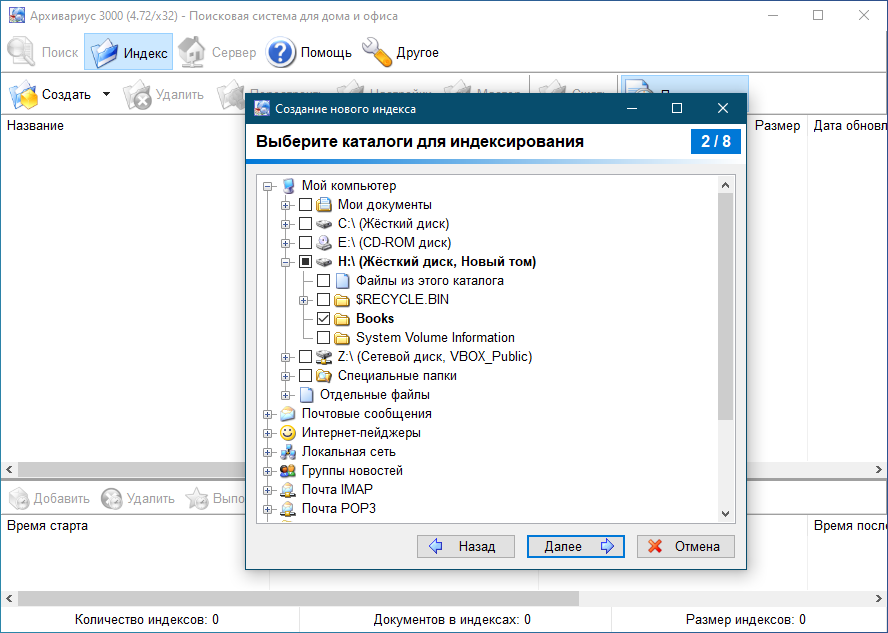Screen dimensions: 888x633
Task: Check the Файлы из этого каталога checkbox
Action: tap(323, 281)
